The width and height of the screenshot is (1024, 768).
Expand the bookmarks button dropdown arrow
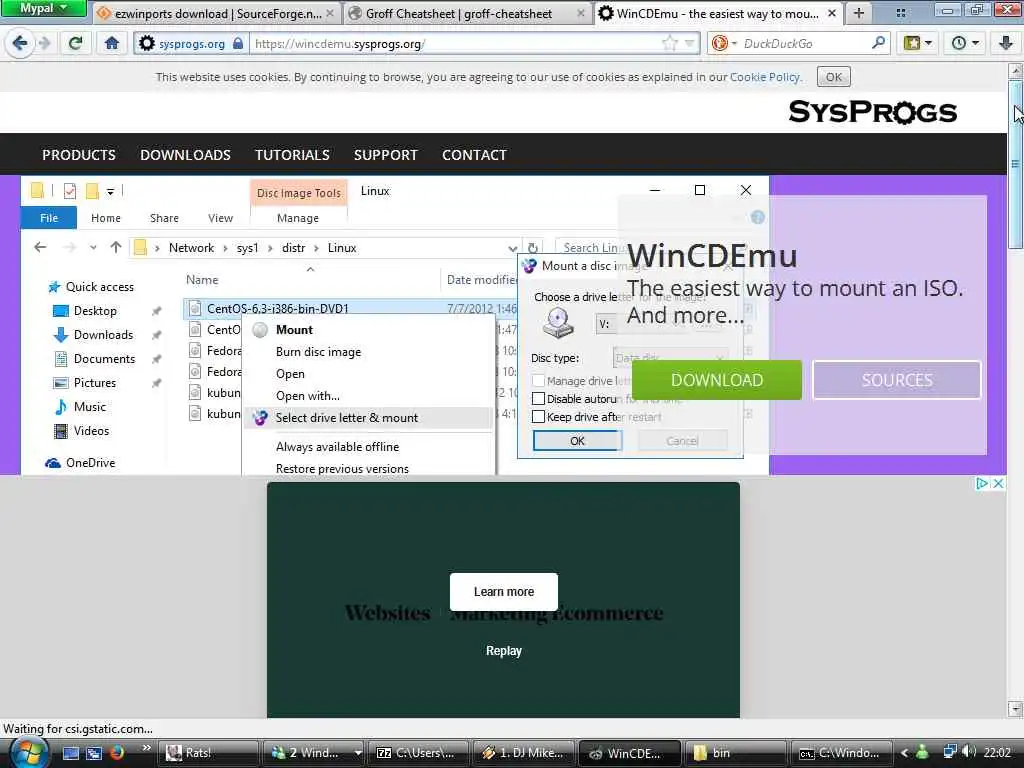(929, 44)
